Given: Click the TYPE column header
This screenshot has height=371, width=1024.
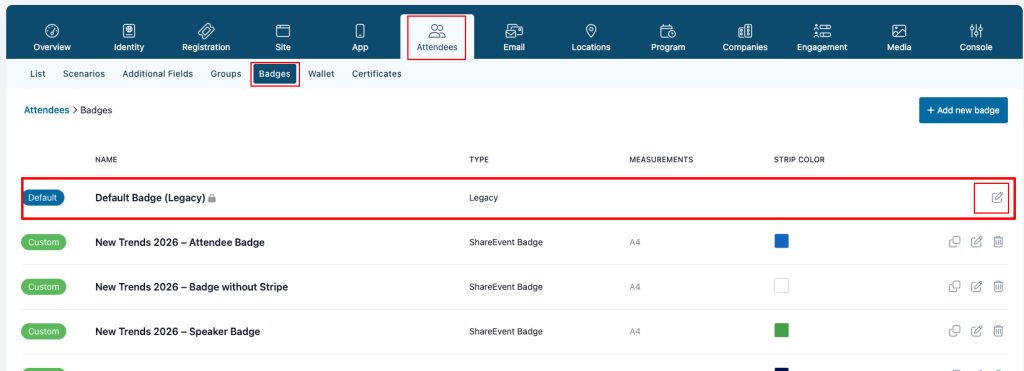Looking at the screenshot, I should pos(479,159).
